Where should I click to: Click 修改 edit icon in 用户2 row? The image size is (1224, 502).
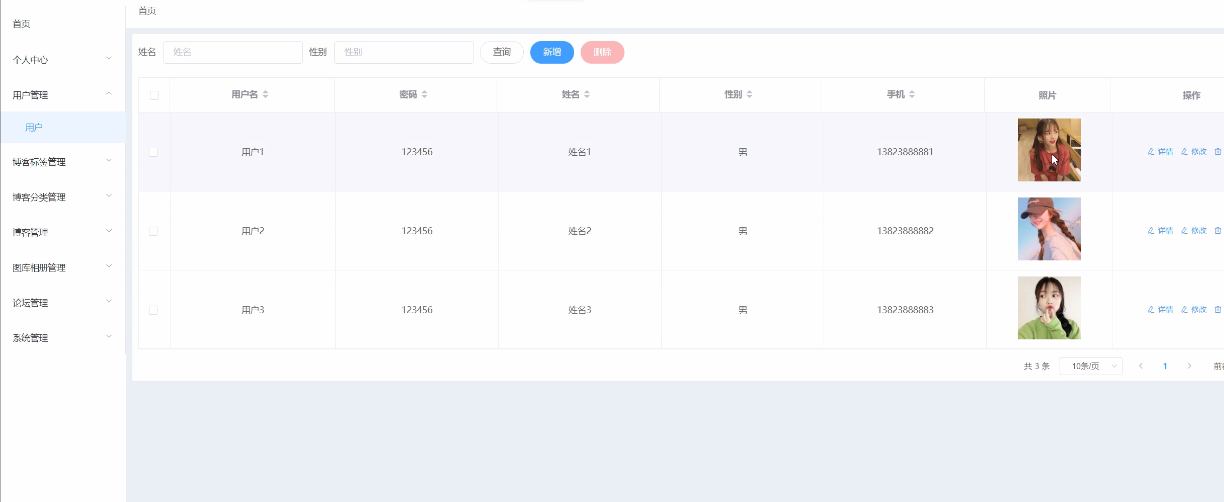1194,231
